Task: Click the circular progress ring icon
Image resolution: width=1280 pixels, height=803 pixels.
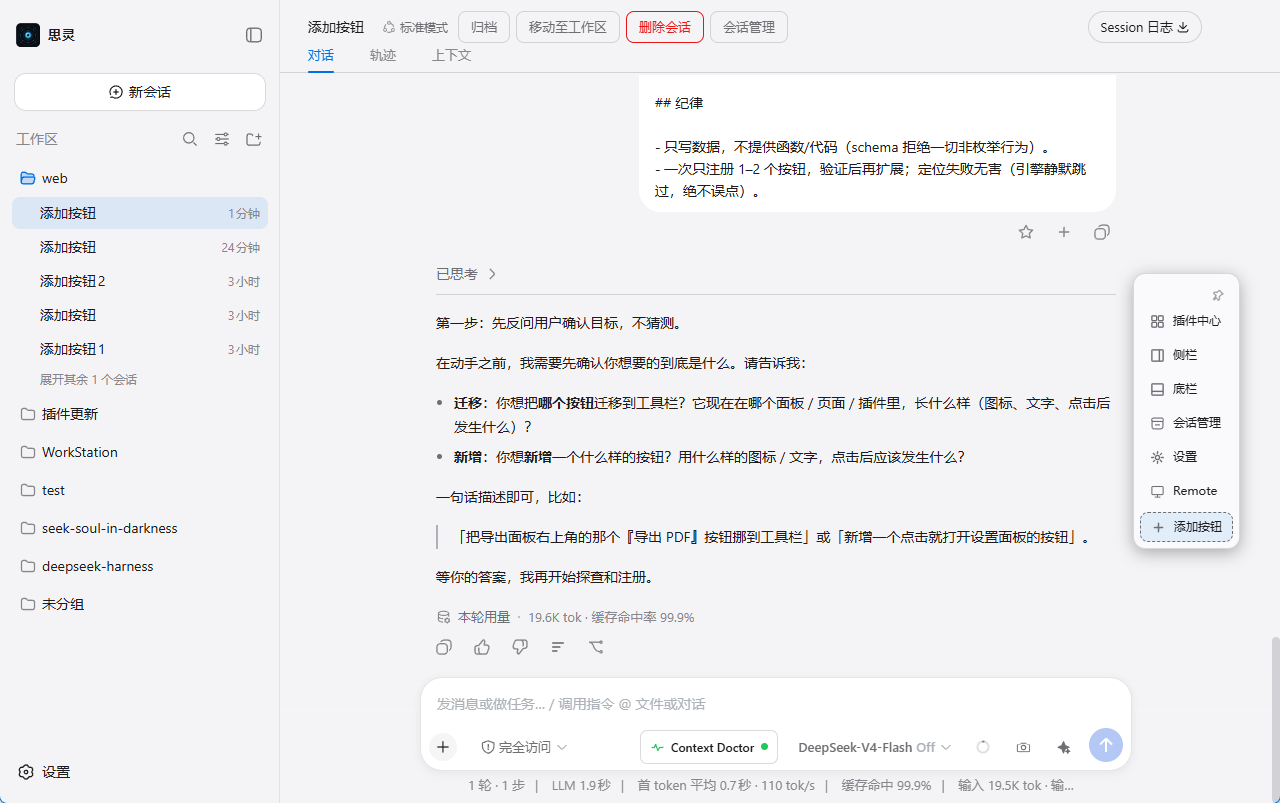Action: 983,747
